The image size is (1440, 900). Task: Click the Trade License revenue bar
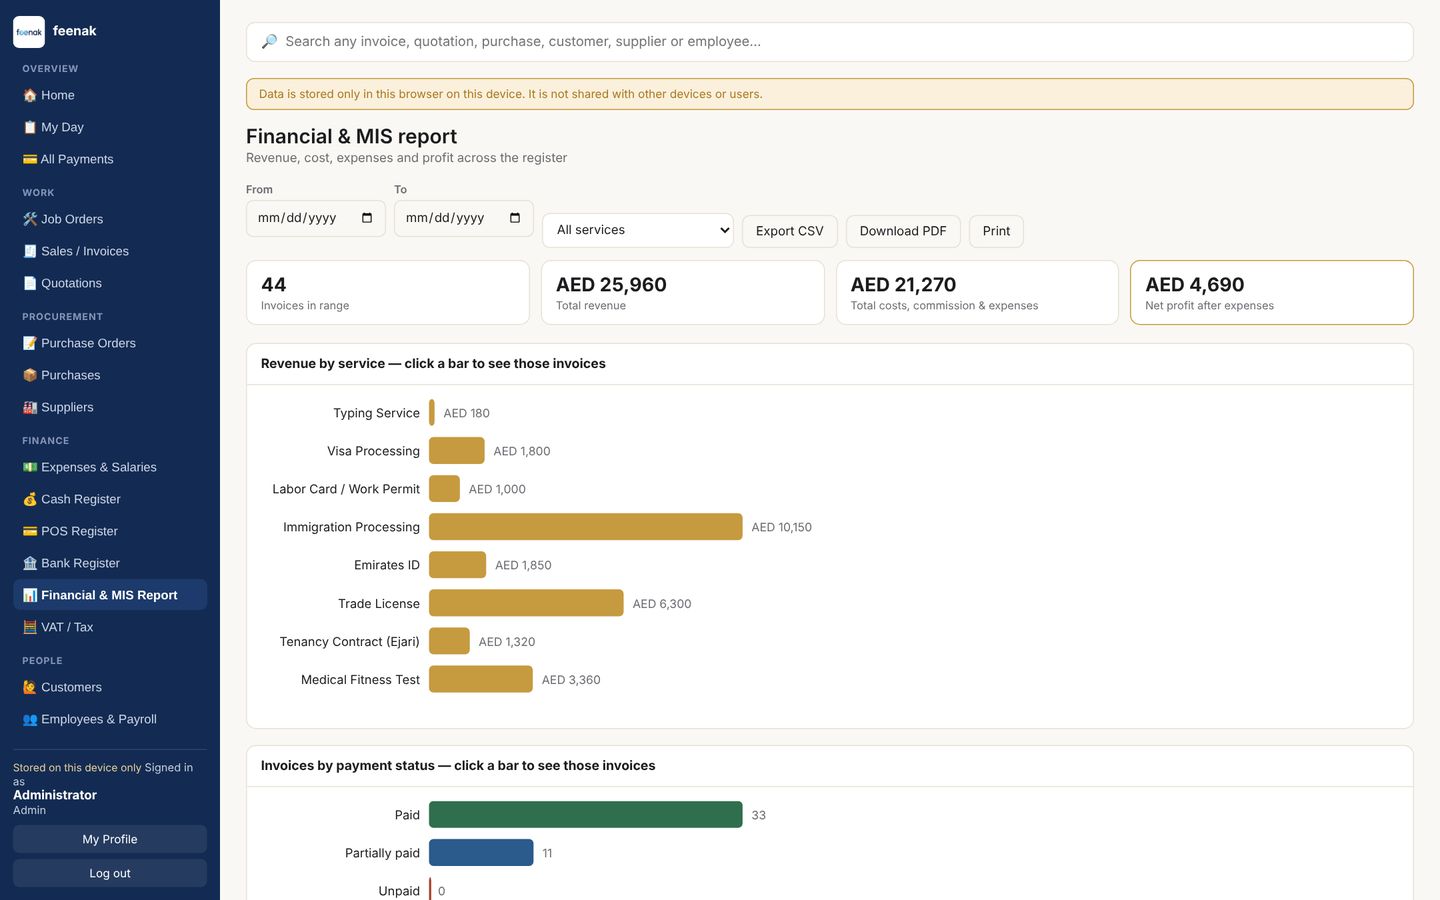pyautogui.click(x=526, y=603)
